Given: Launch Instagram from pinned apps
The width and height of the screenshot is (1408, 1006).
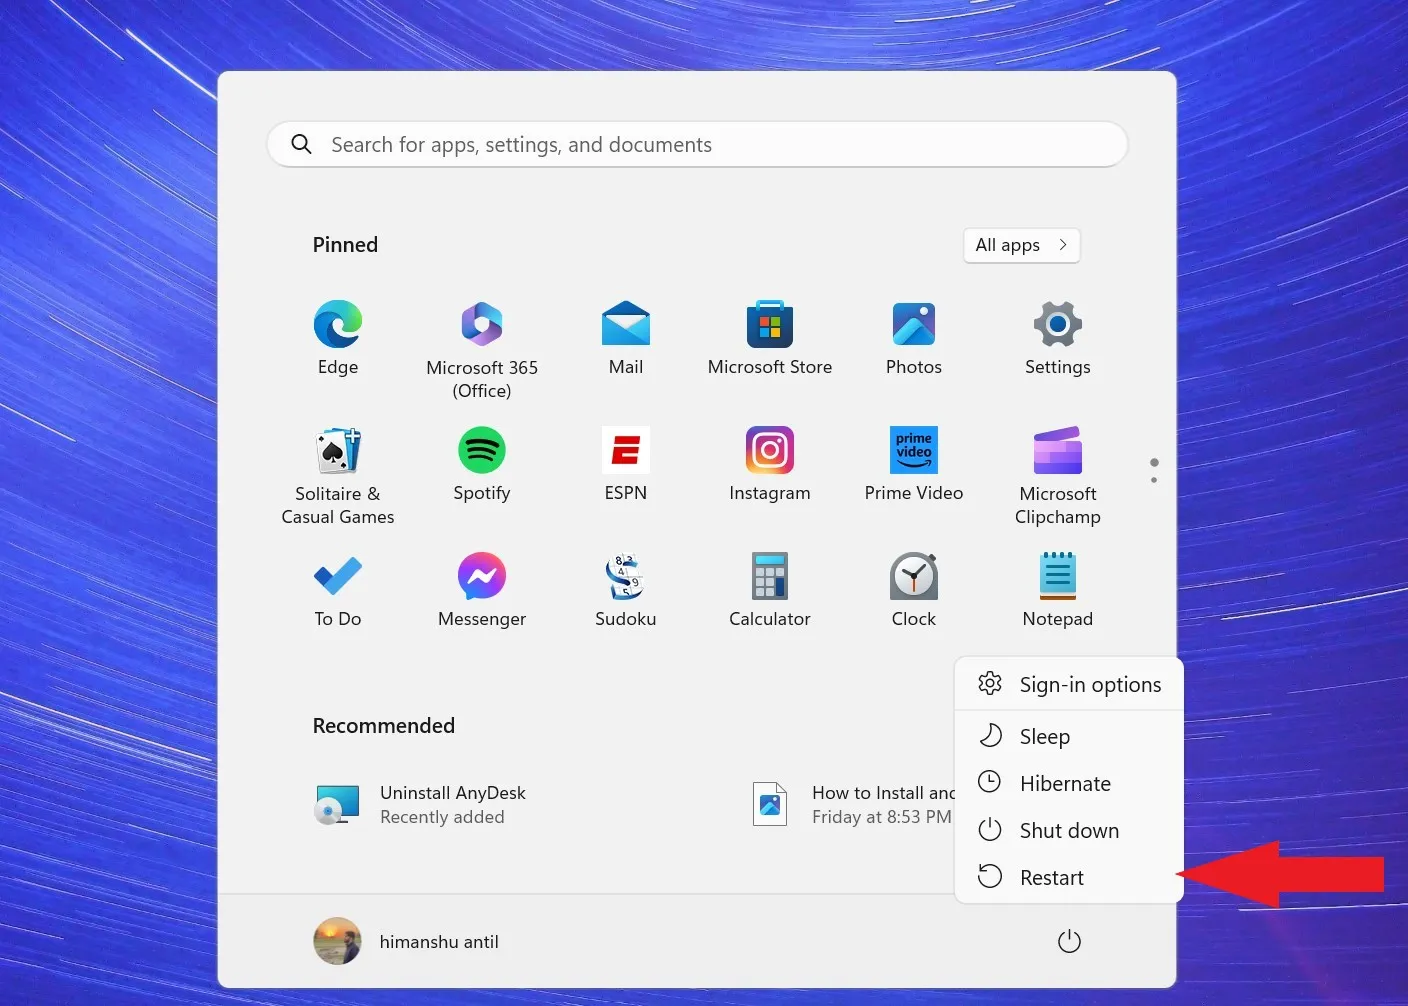Looking at the screenshot, I should click(769, 460).
